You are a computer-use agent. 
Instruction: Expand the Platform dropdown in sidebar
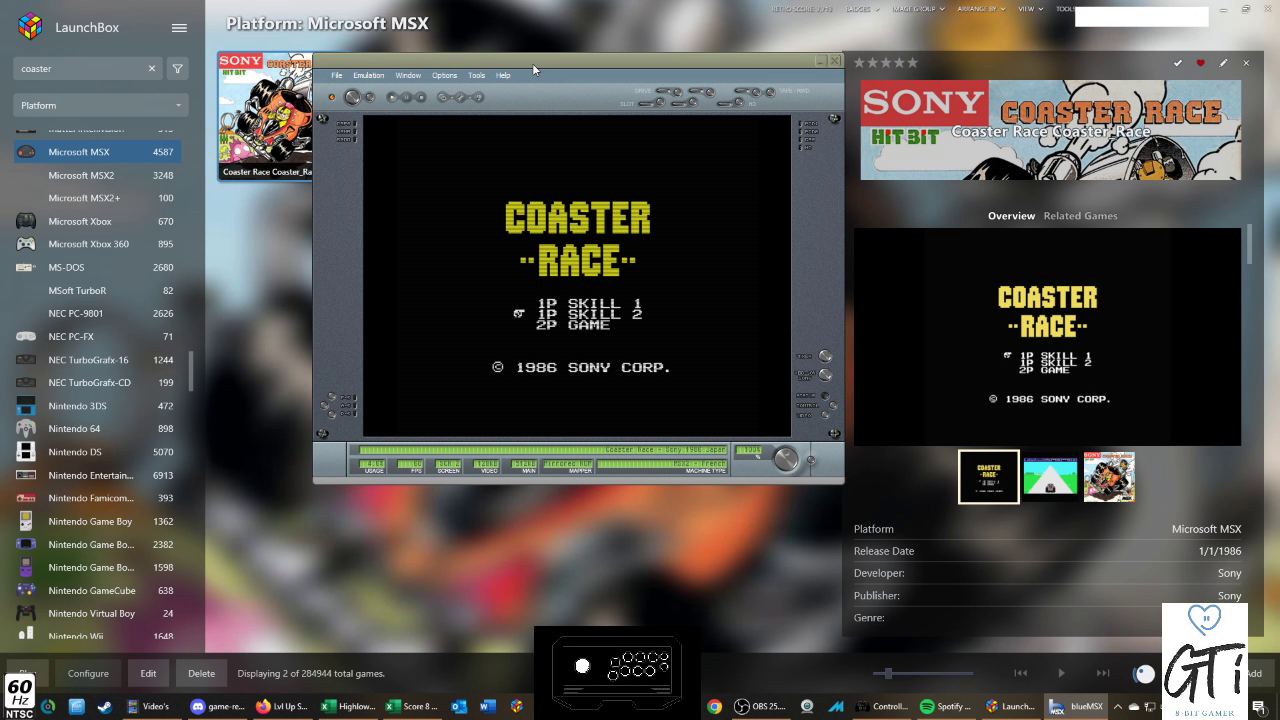pyautogui.click(x=100, y=105)
